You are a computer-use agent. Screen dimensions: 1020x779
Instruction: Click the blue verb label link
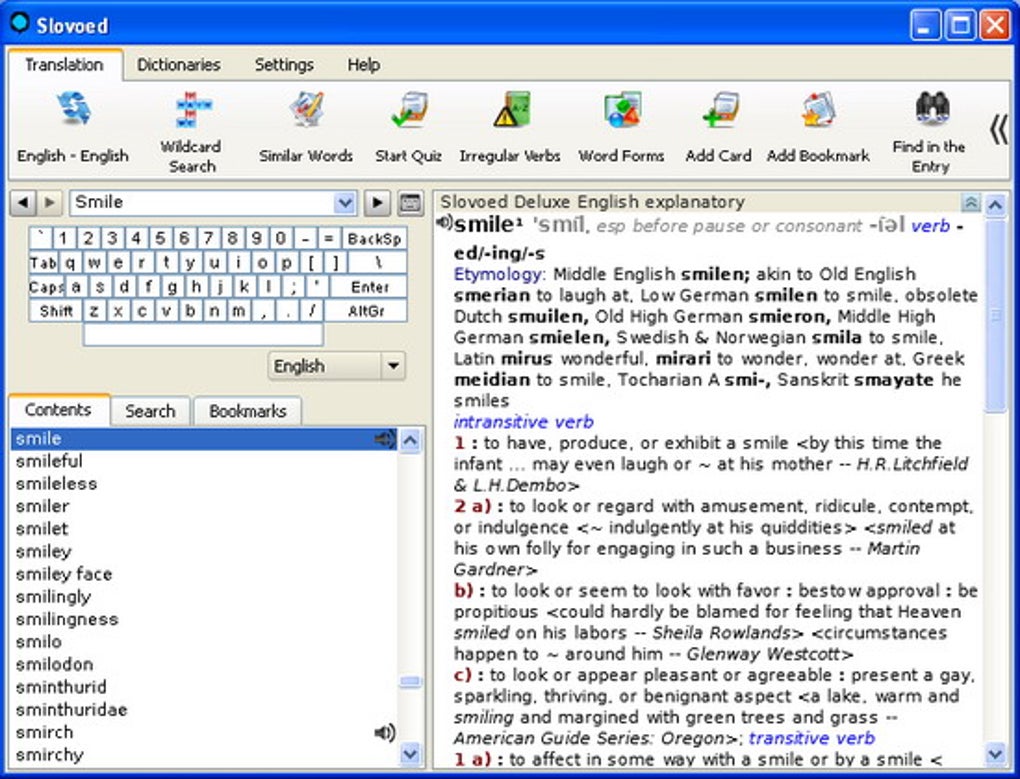[930, 226]
